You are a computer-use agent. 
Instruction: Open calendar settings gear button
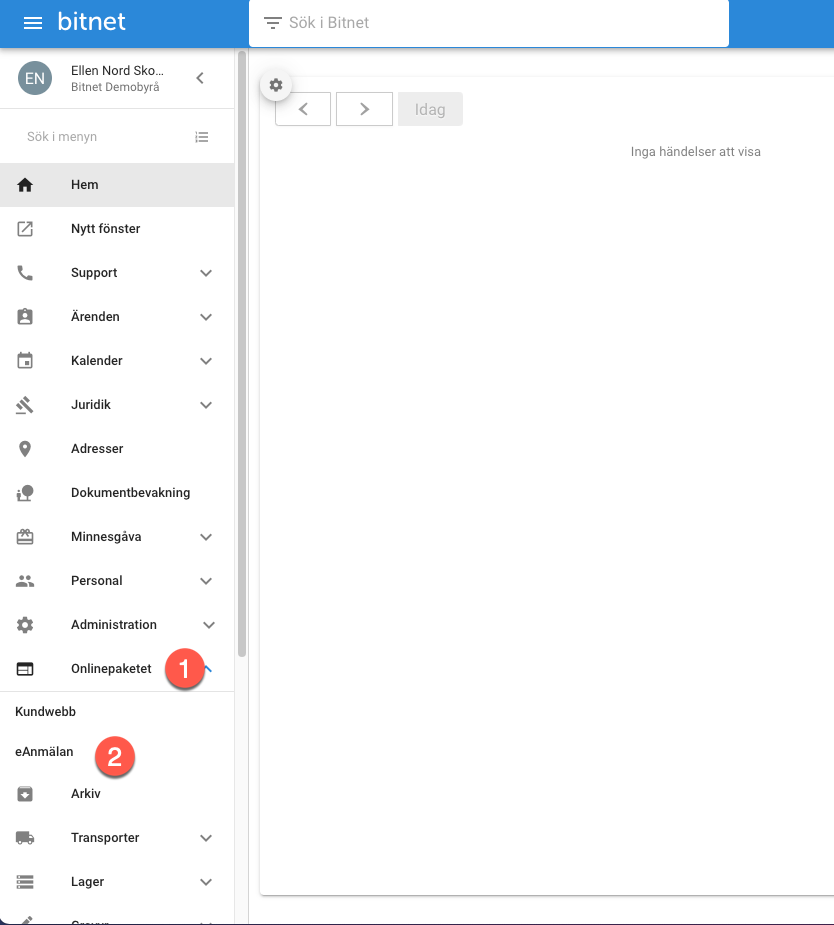(276, 86)
